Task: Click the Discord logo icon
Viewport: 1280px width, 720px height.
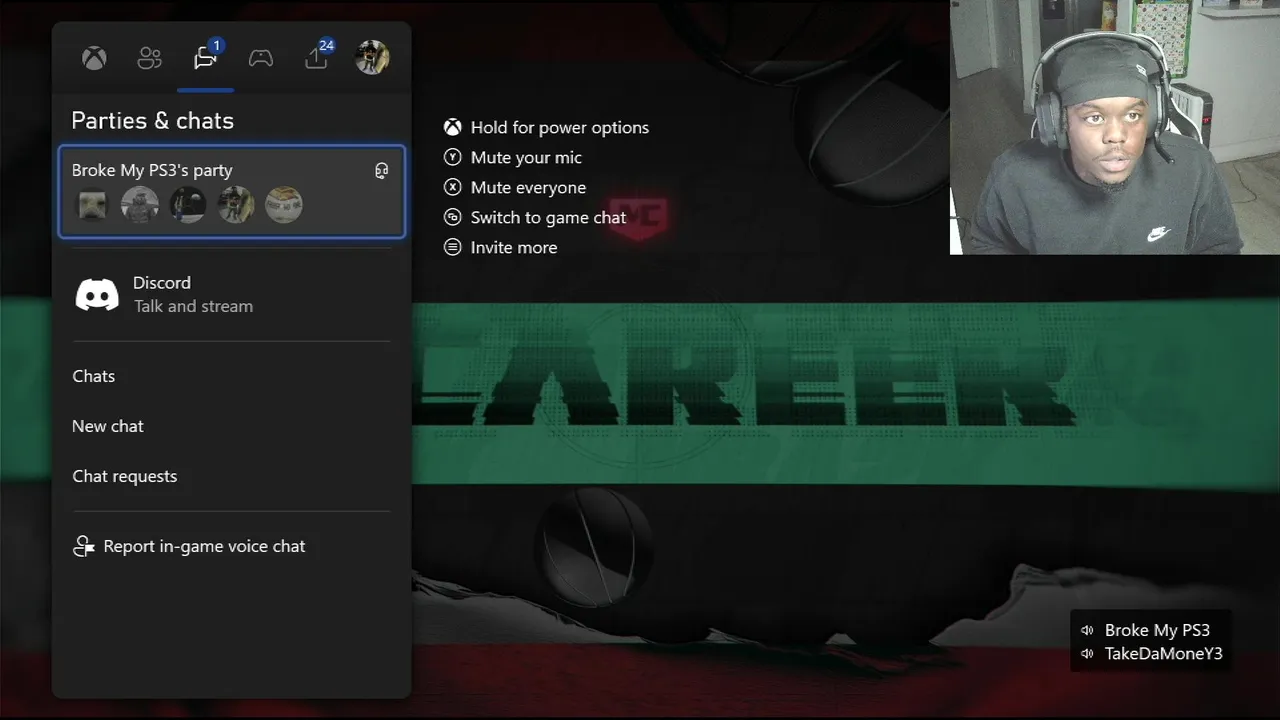Action: tap(97, 294)
